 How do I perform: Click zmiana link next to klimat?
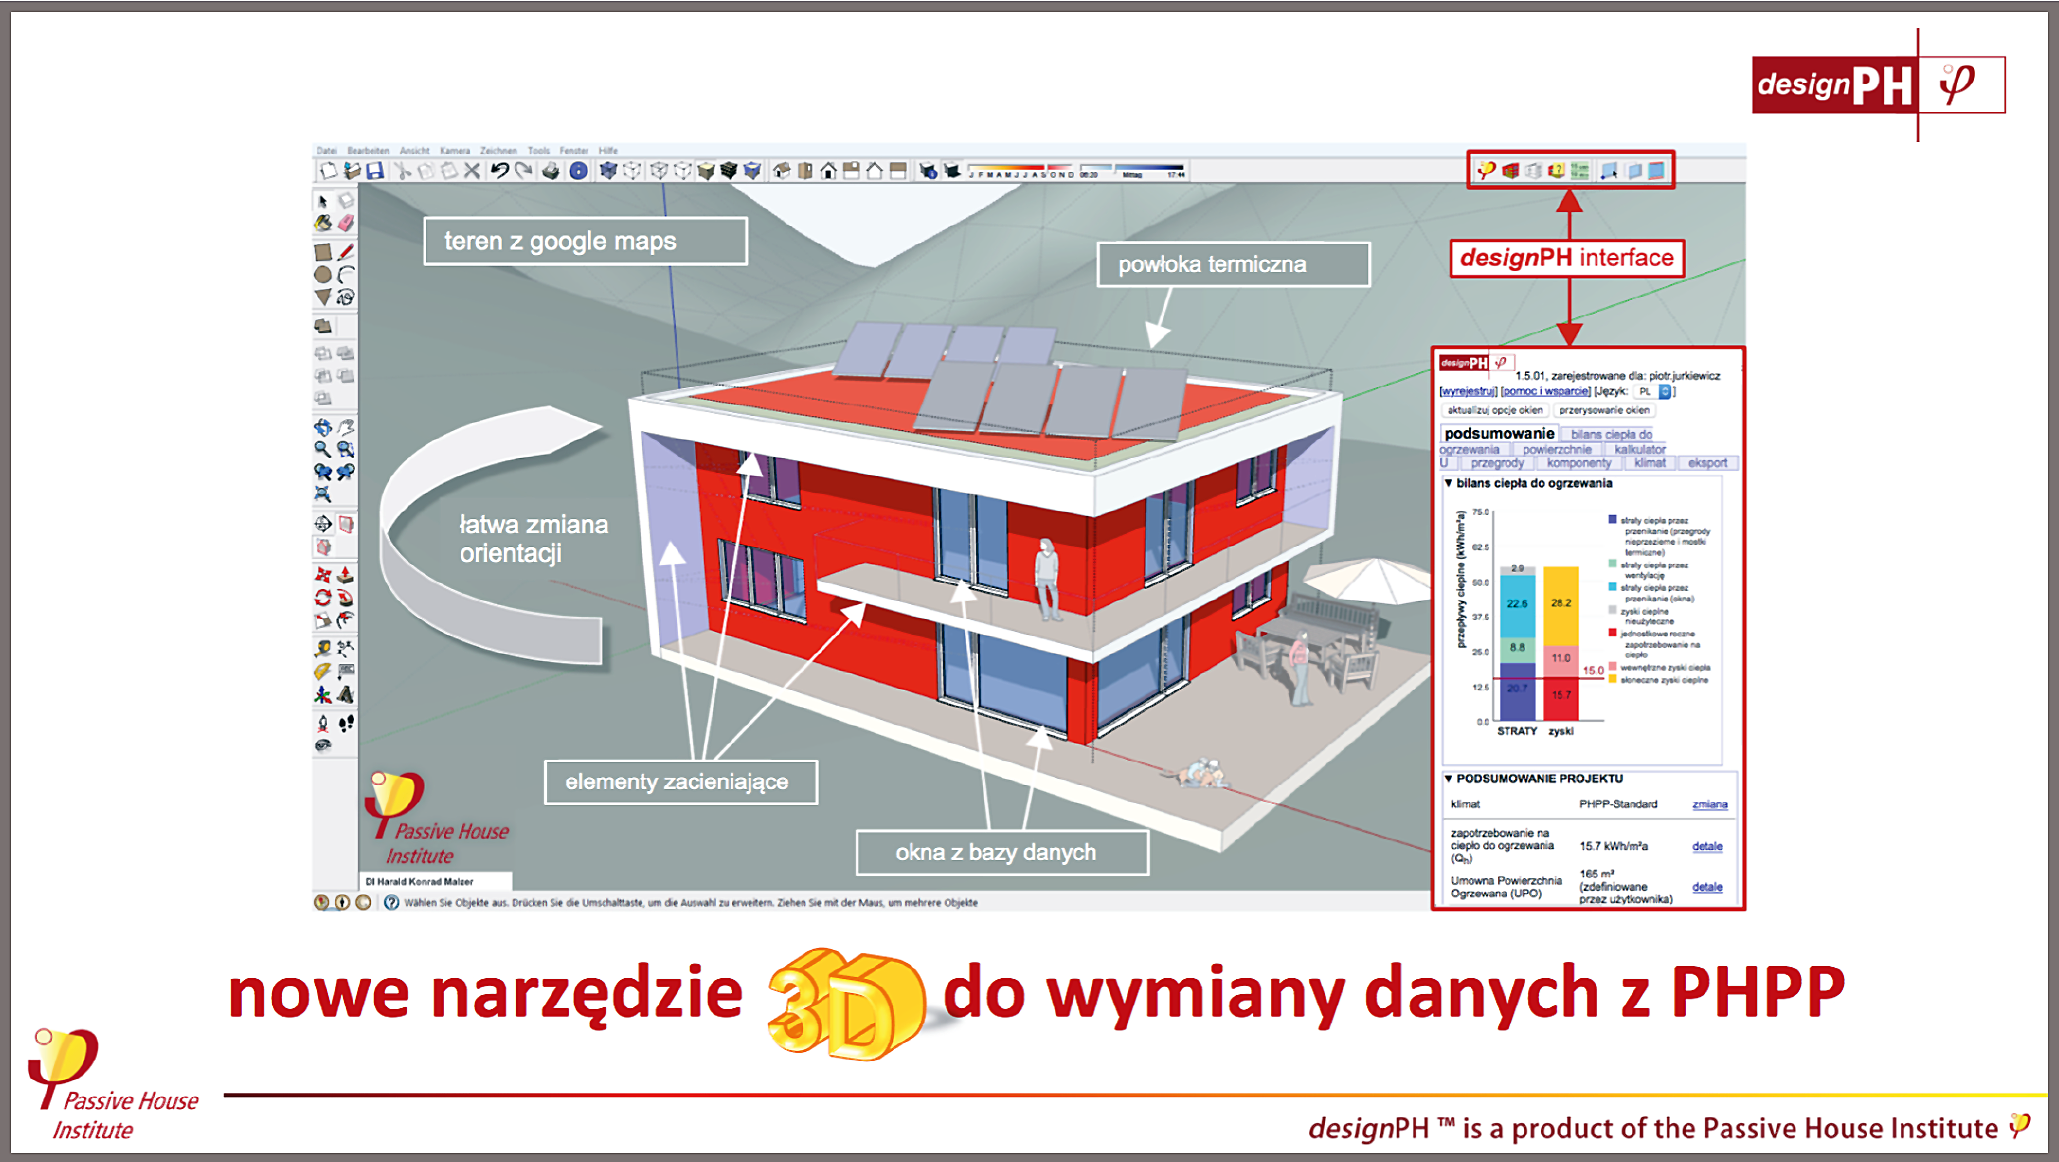pyautogui.click(x=1709, y=804)
